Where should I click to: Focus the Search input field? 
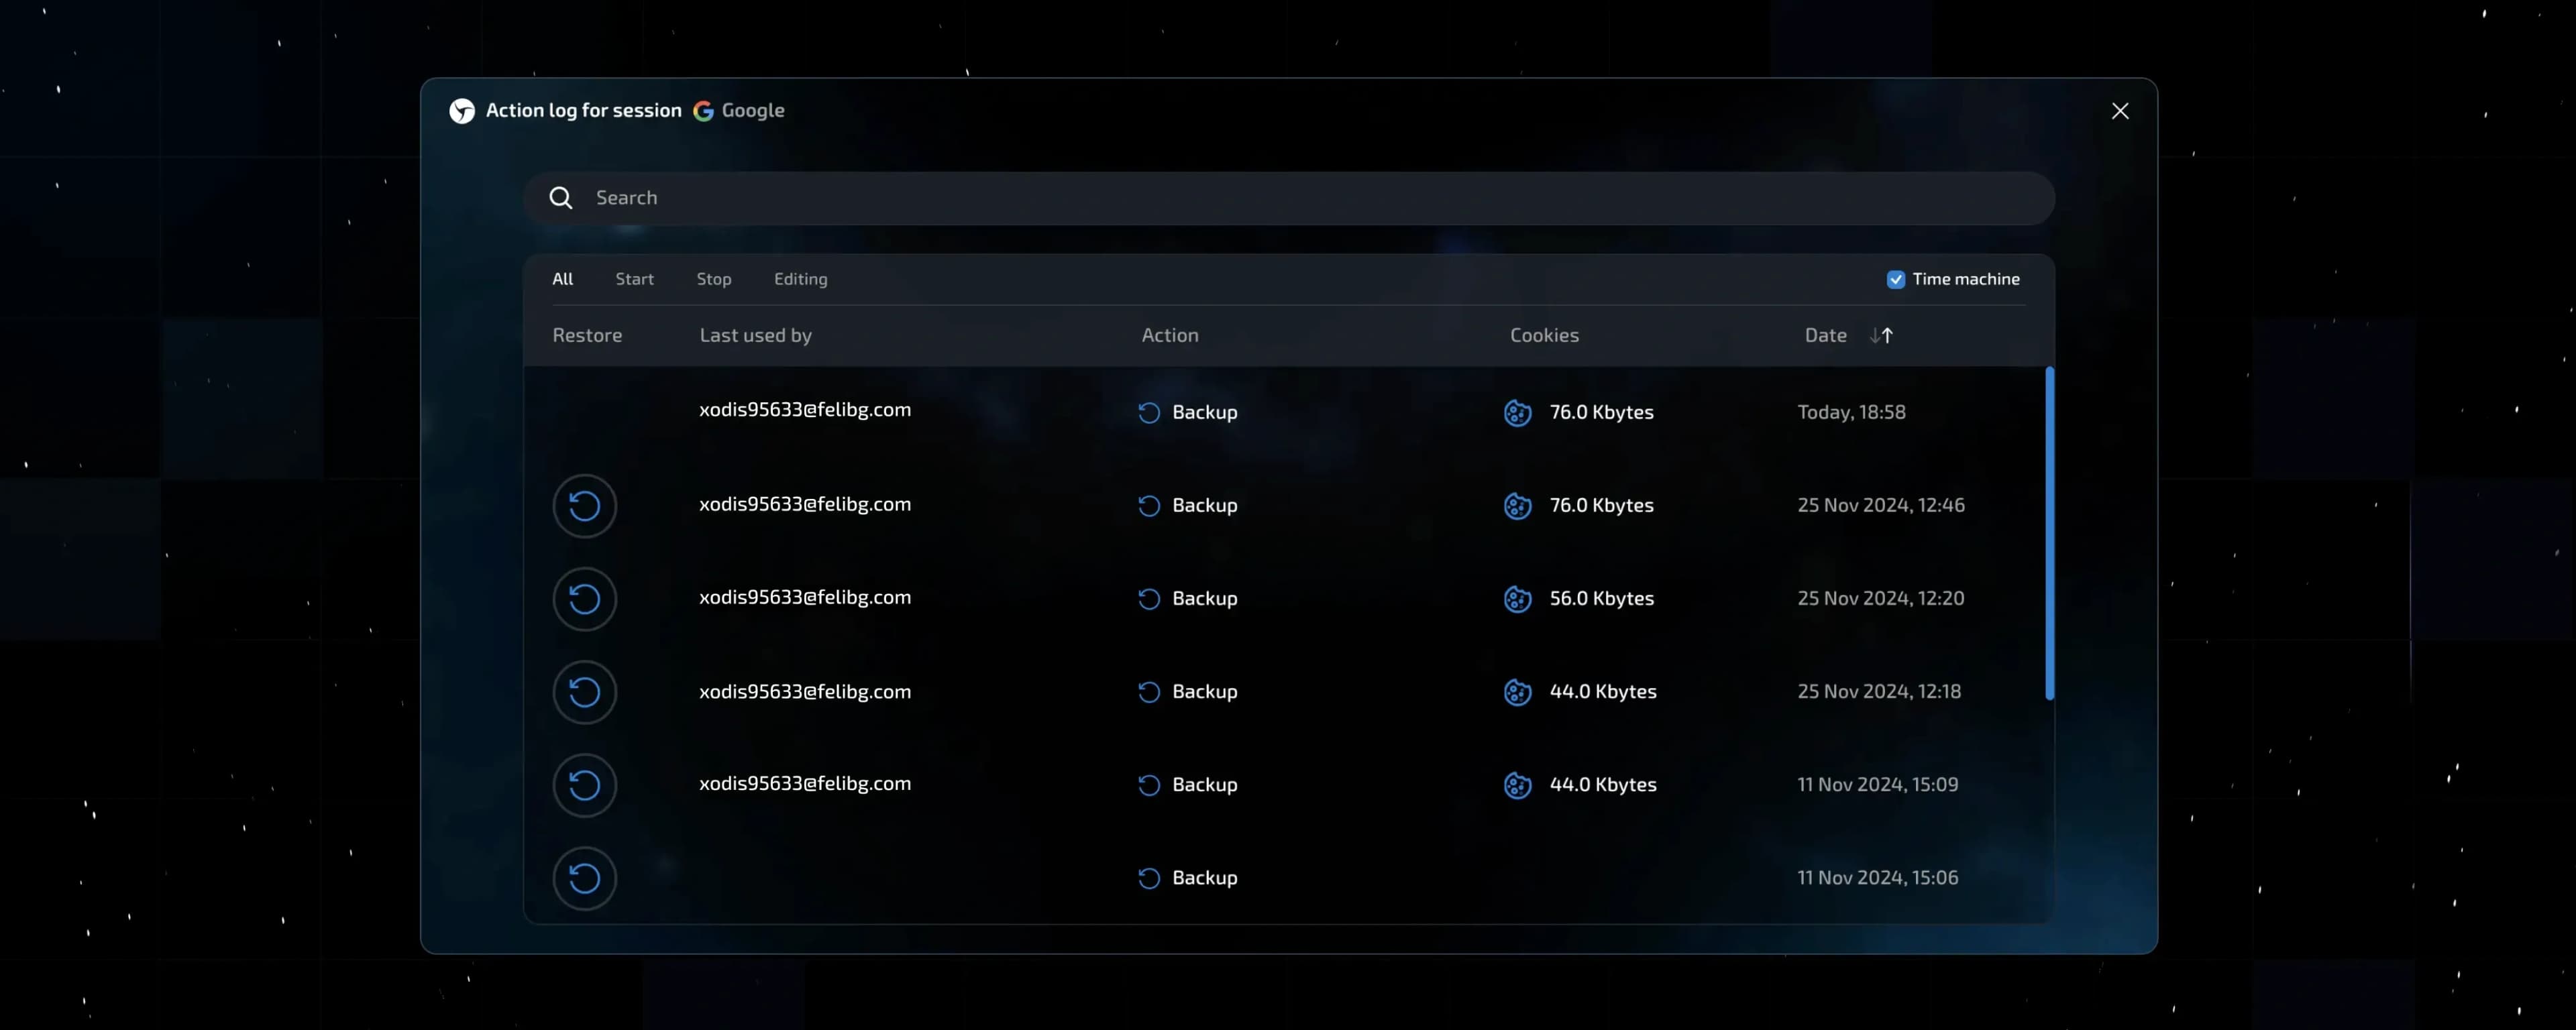click(1300, 198)
